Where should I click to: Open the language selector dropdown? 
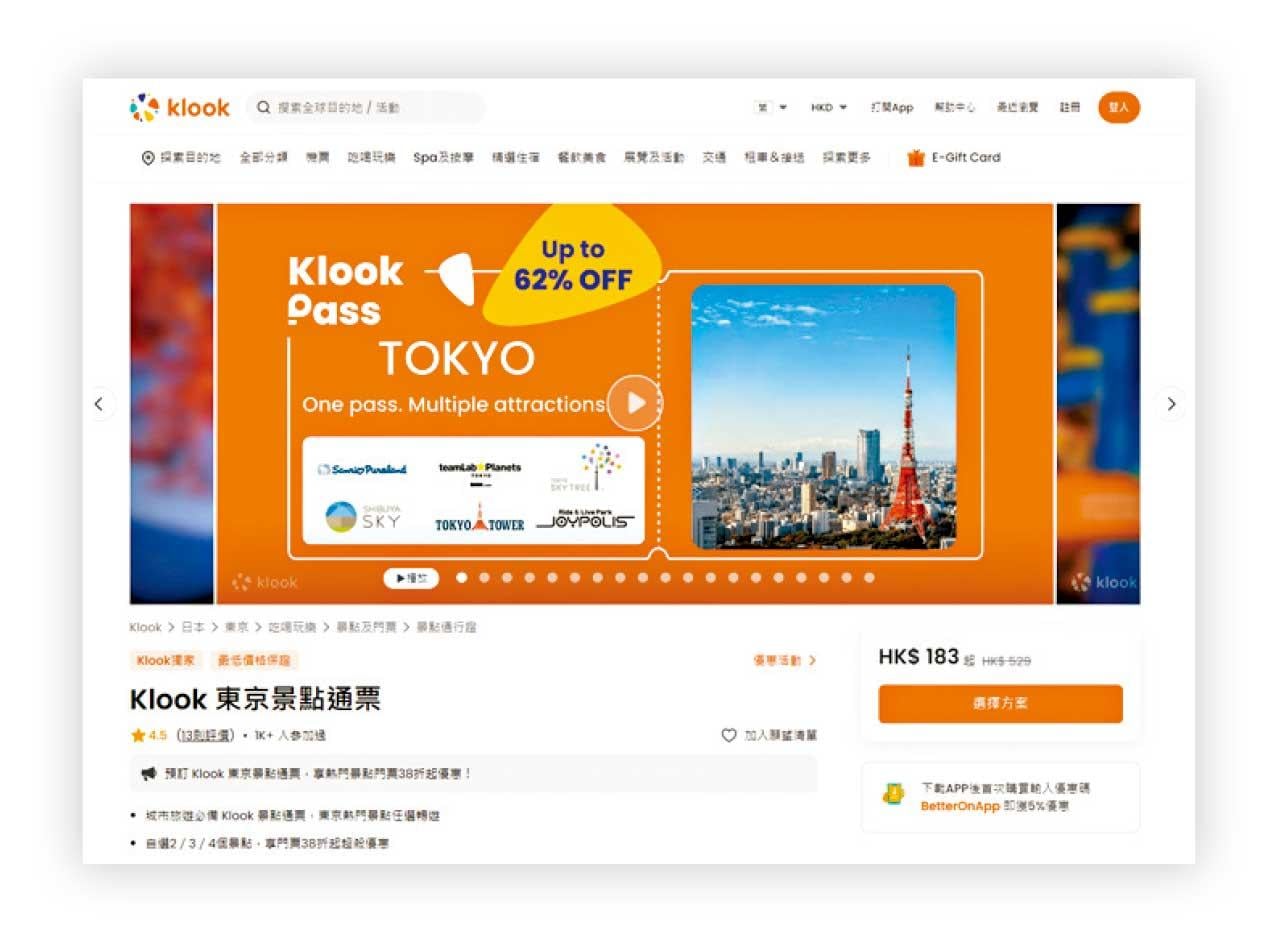click(x=771, y=107)
